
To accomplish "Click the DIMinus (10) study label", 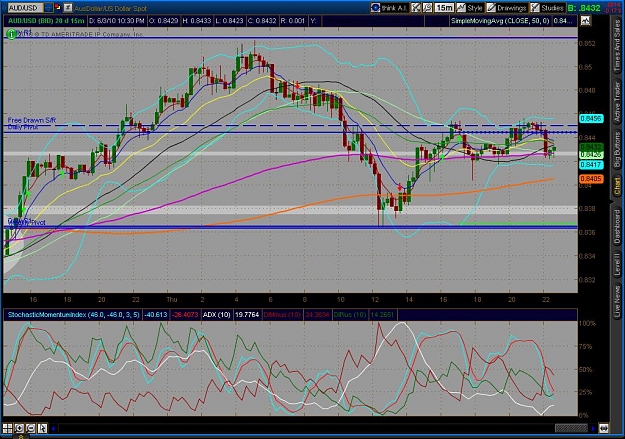I will point(282,315).
